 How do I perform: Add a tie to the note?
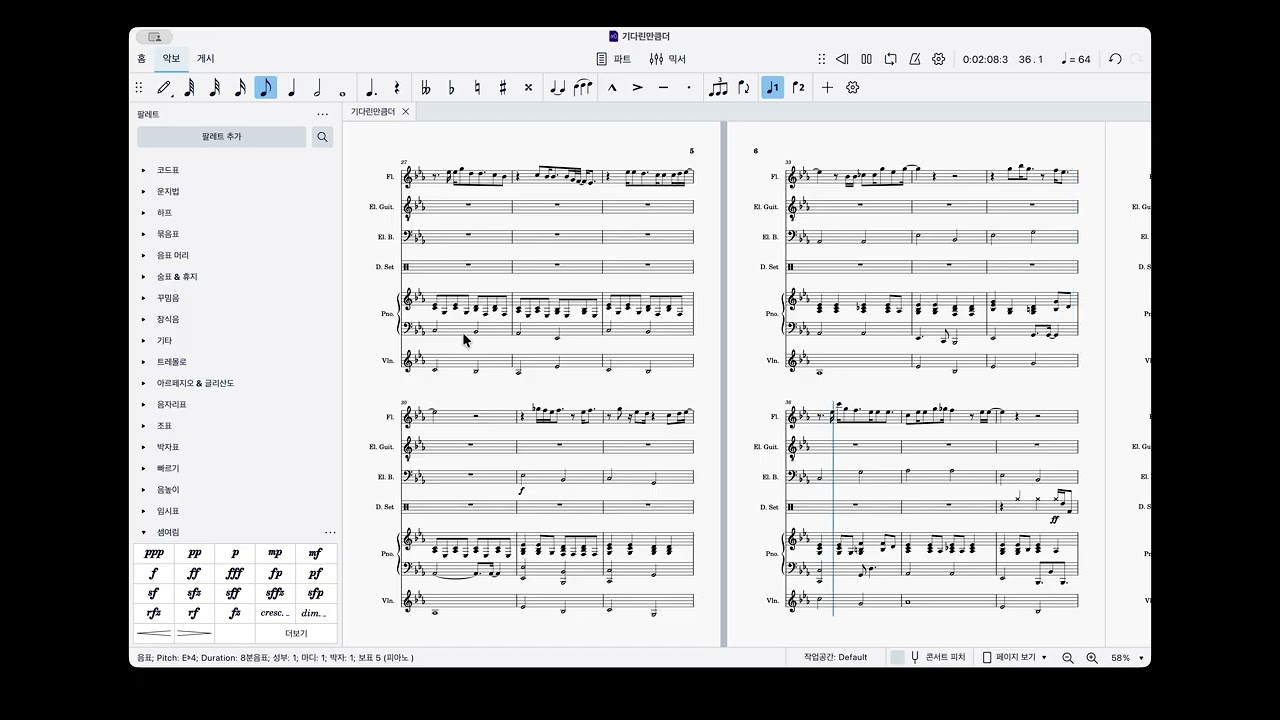558,88
